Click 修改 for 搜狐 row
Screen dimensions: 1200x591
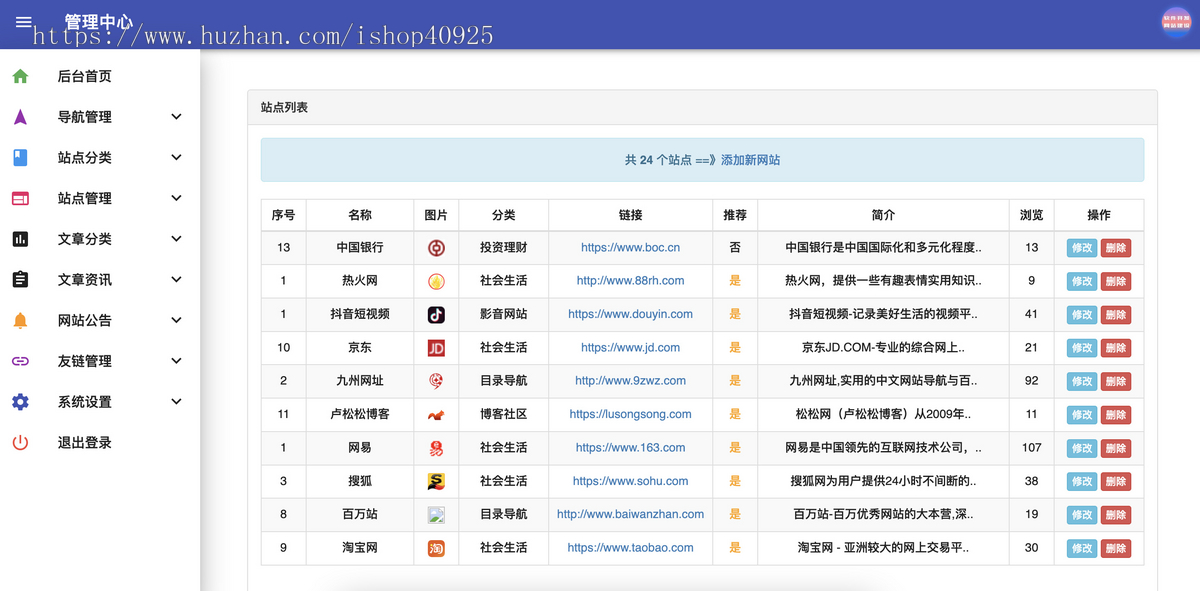coord(1082,482)
